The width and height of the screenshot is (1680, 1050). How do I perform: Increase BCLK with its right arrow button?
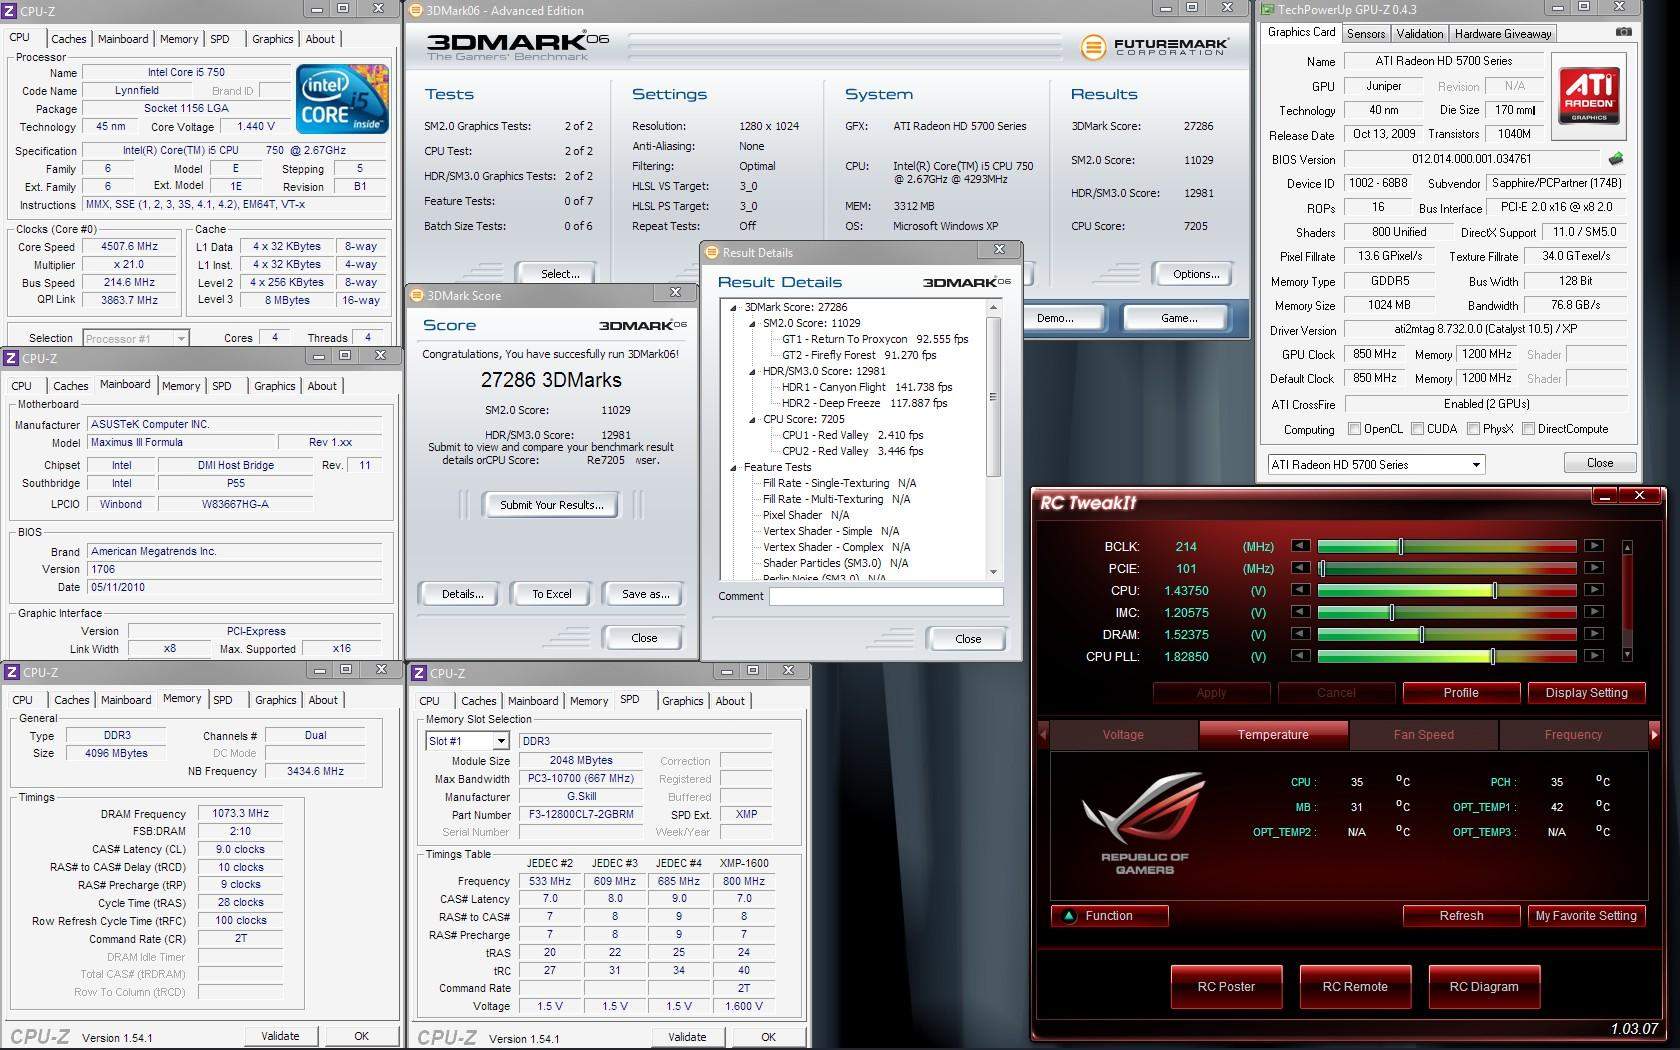pos(1594,546)
